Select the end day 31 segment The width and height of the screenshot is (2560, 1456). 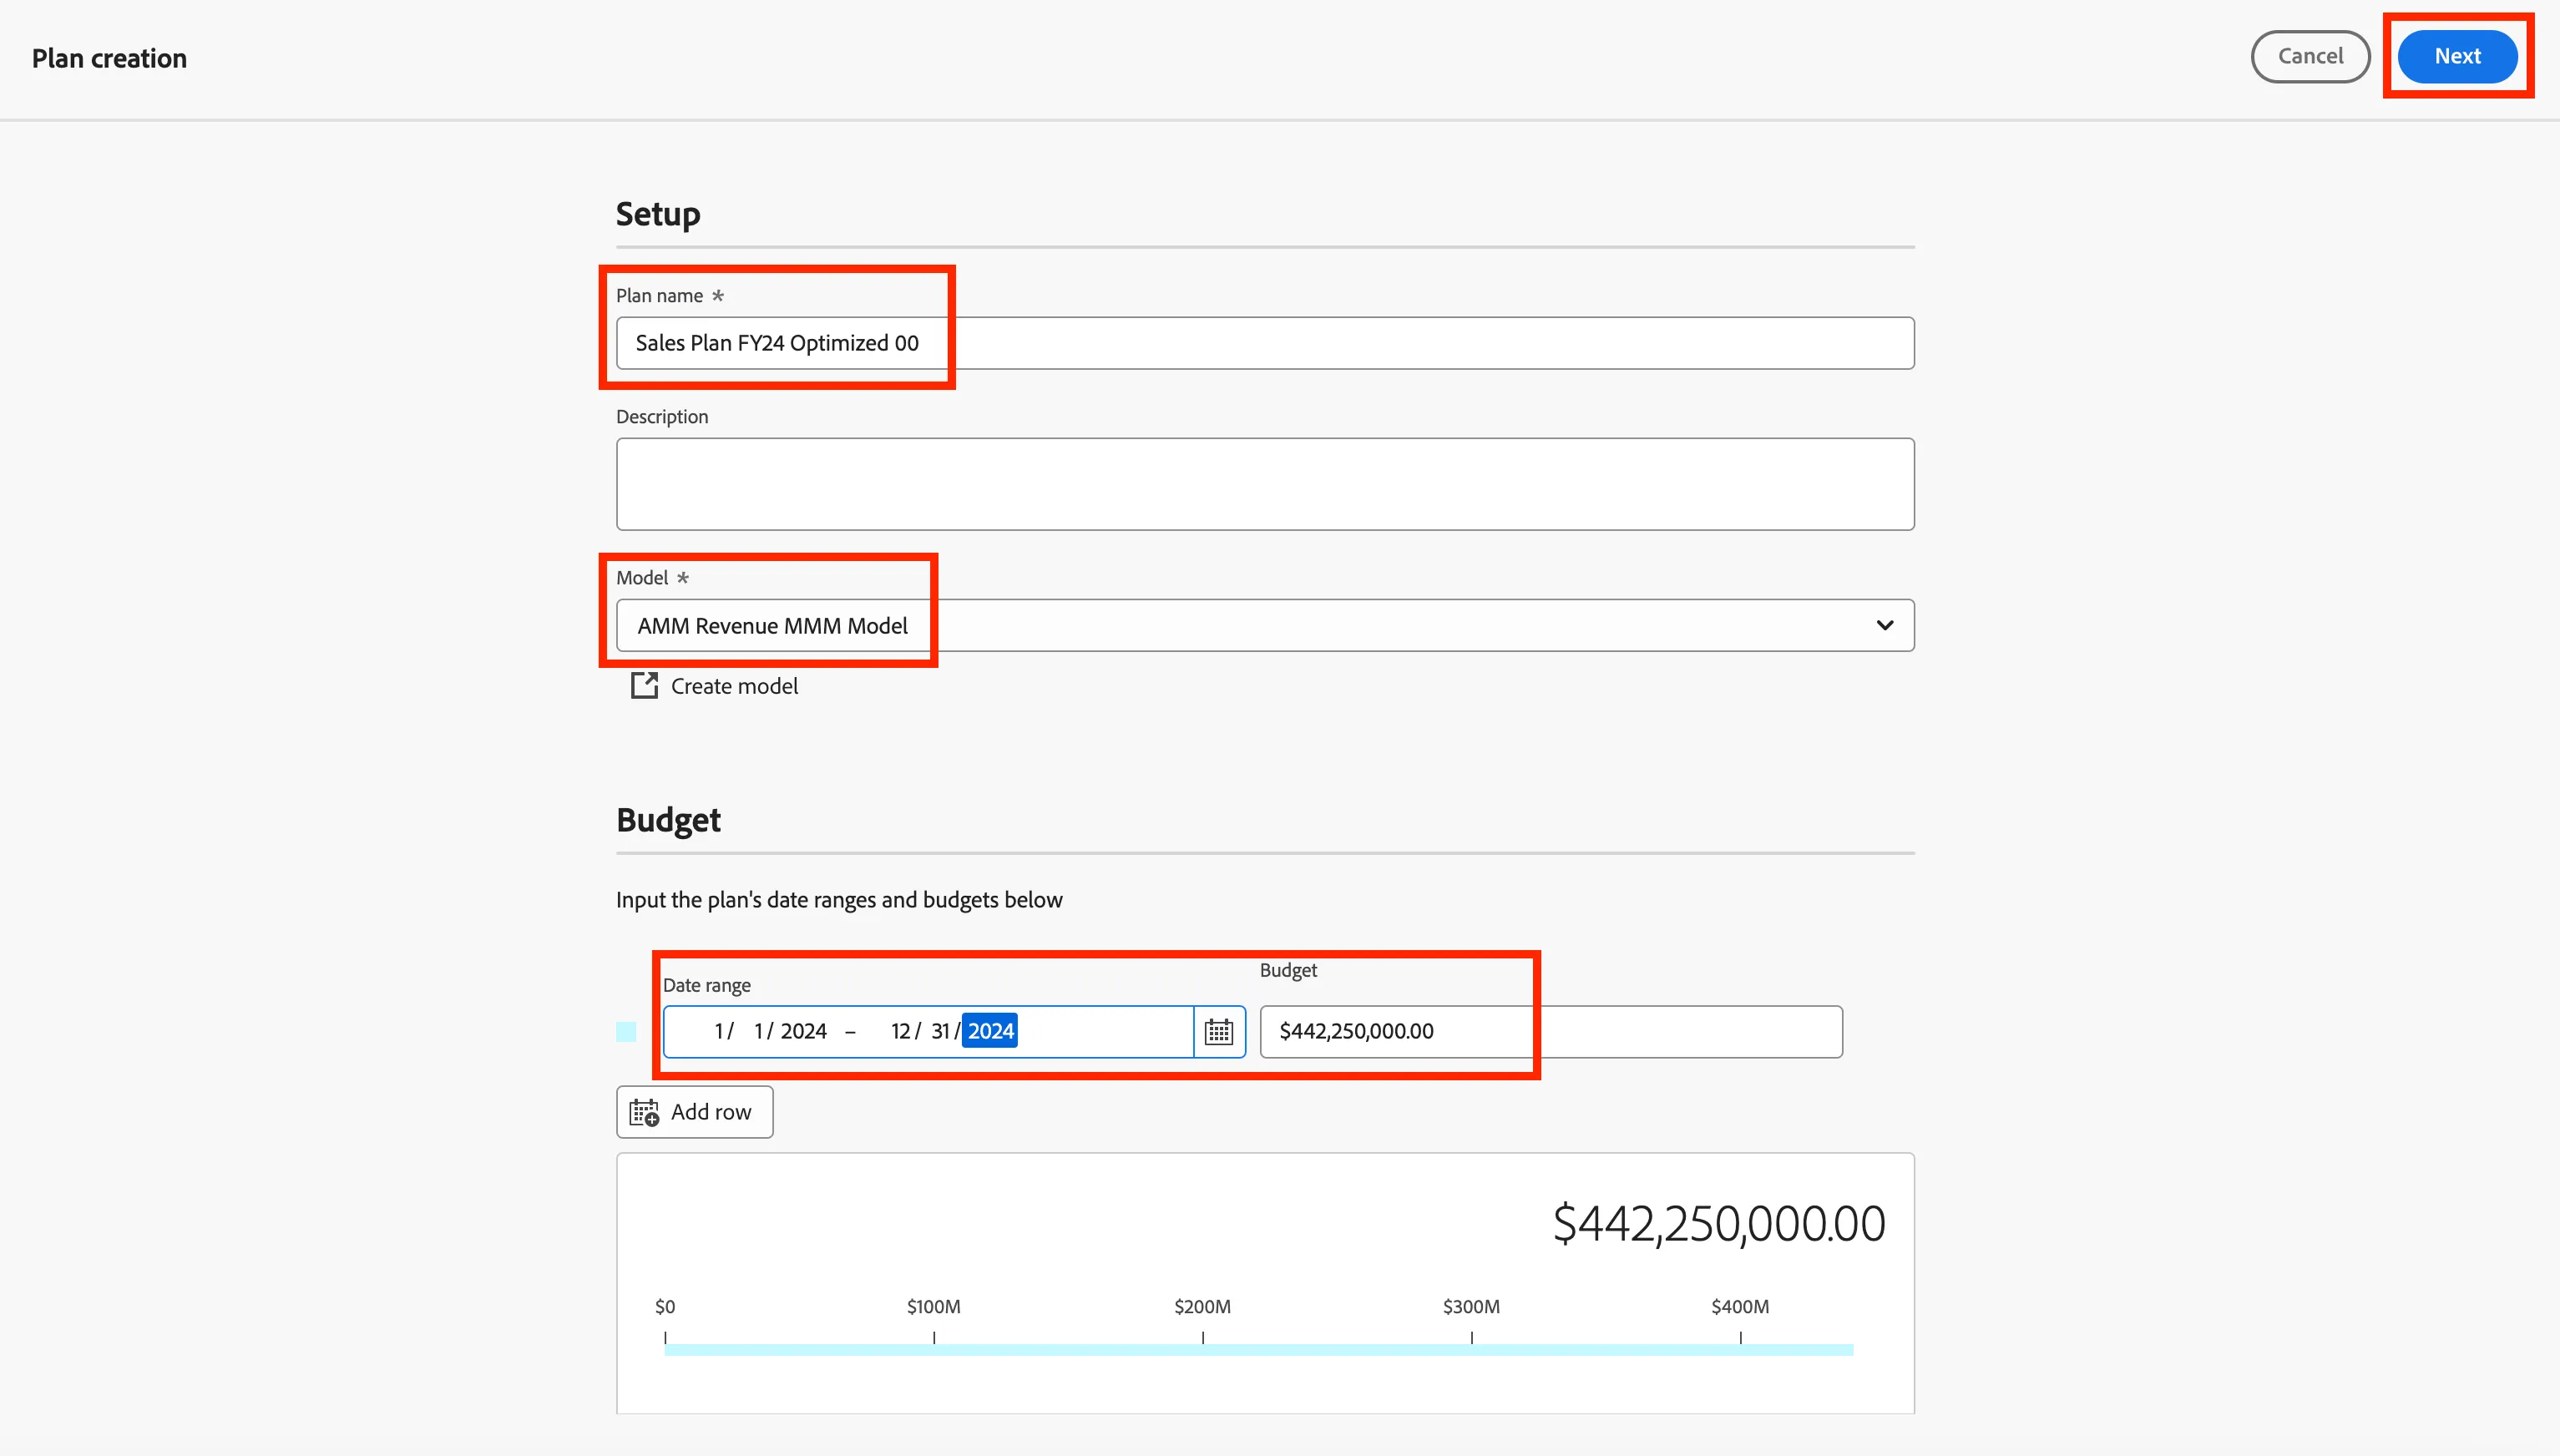pos(940,1031)
